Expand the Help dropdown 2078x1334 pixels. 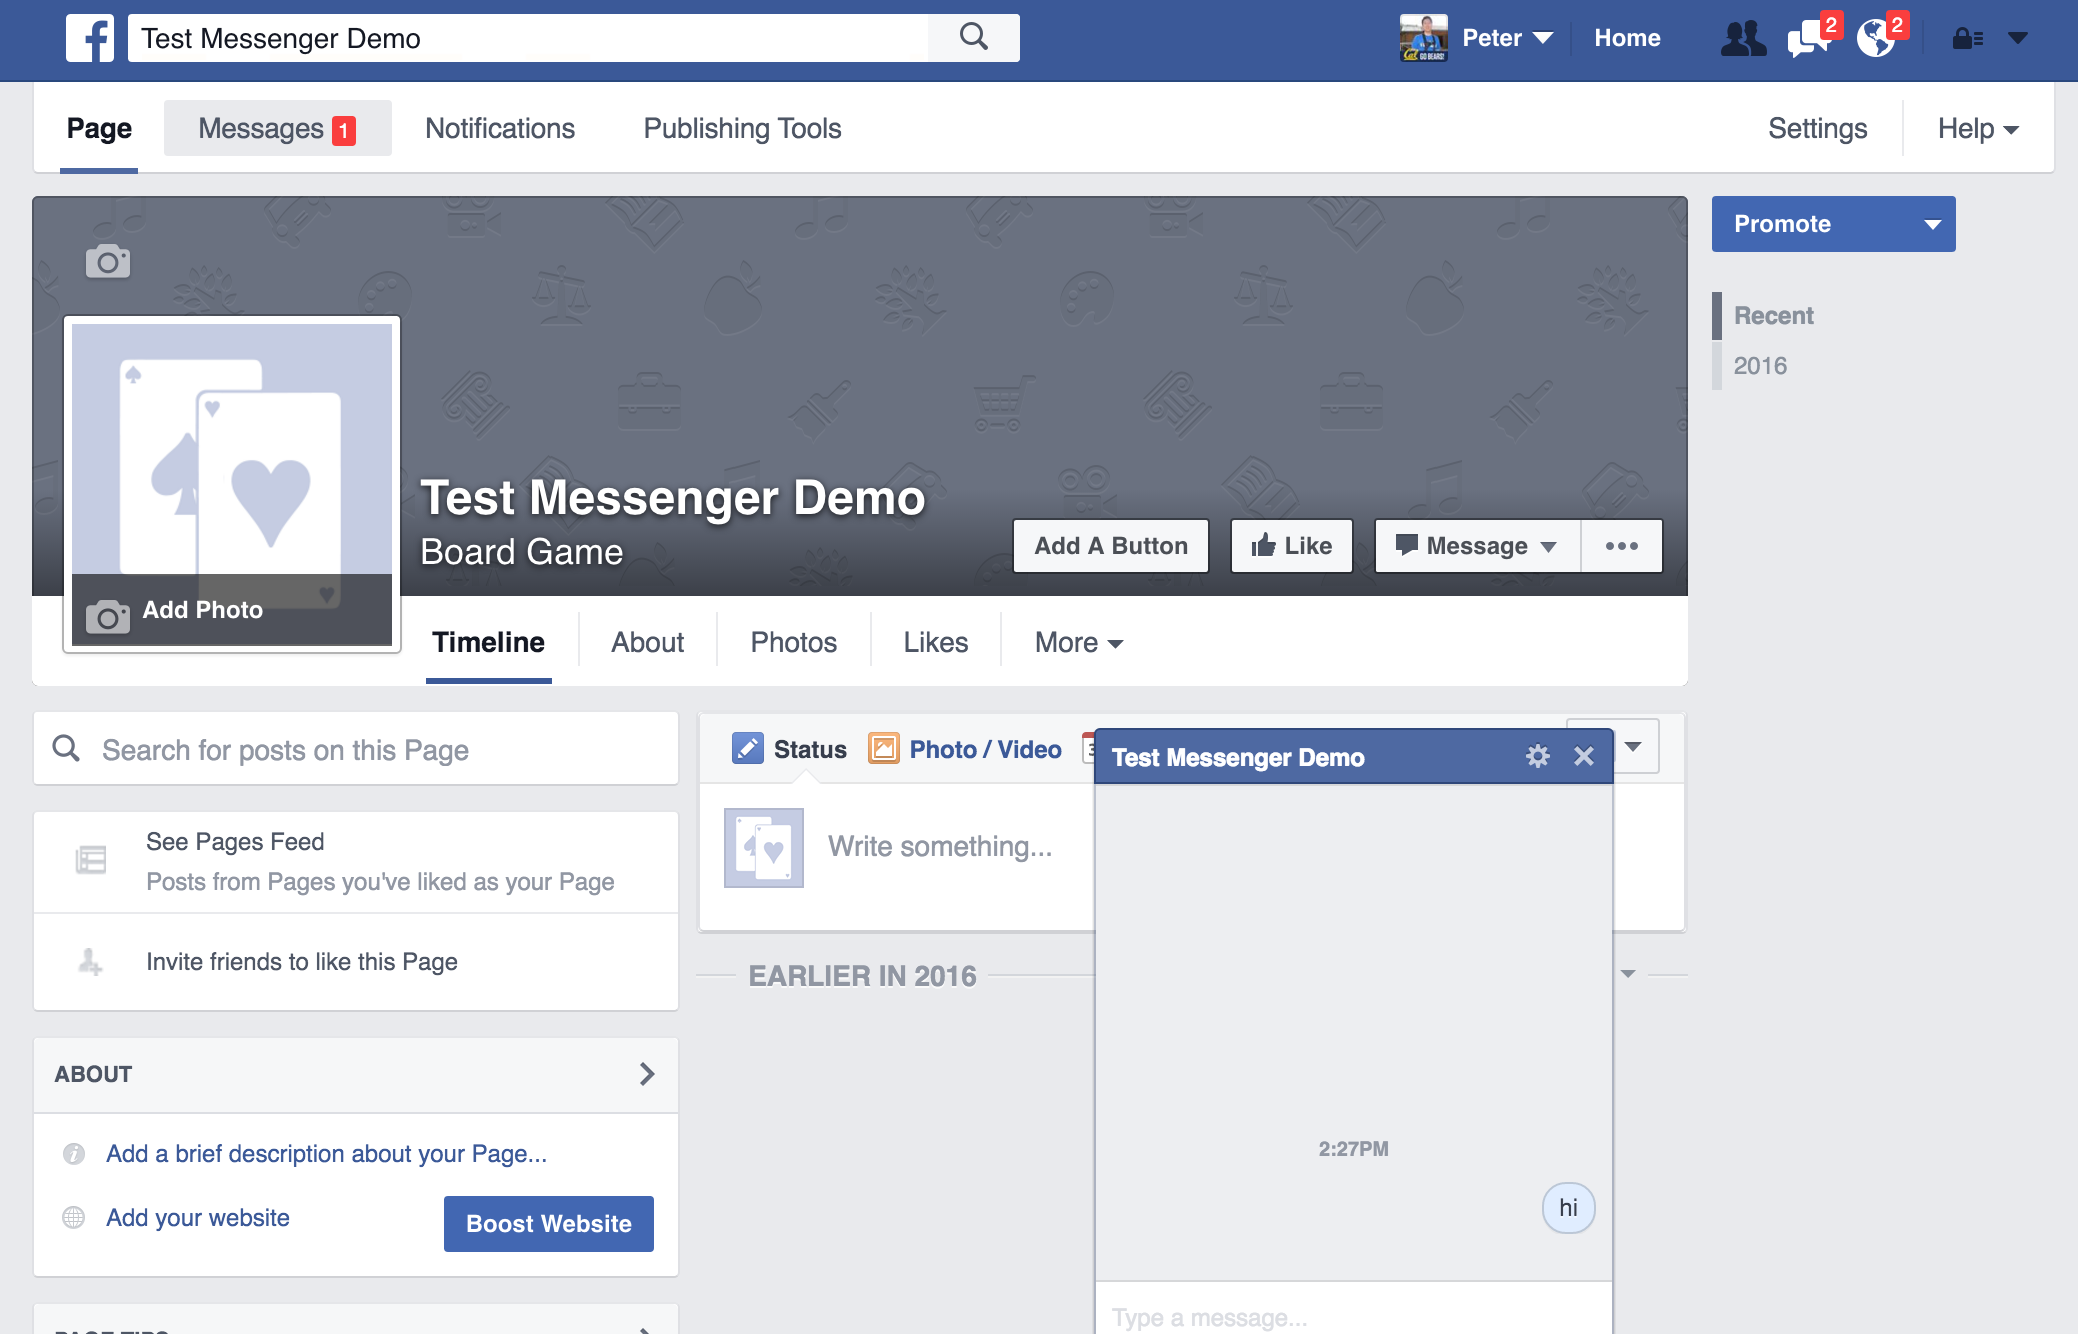coord(1978,128)
